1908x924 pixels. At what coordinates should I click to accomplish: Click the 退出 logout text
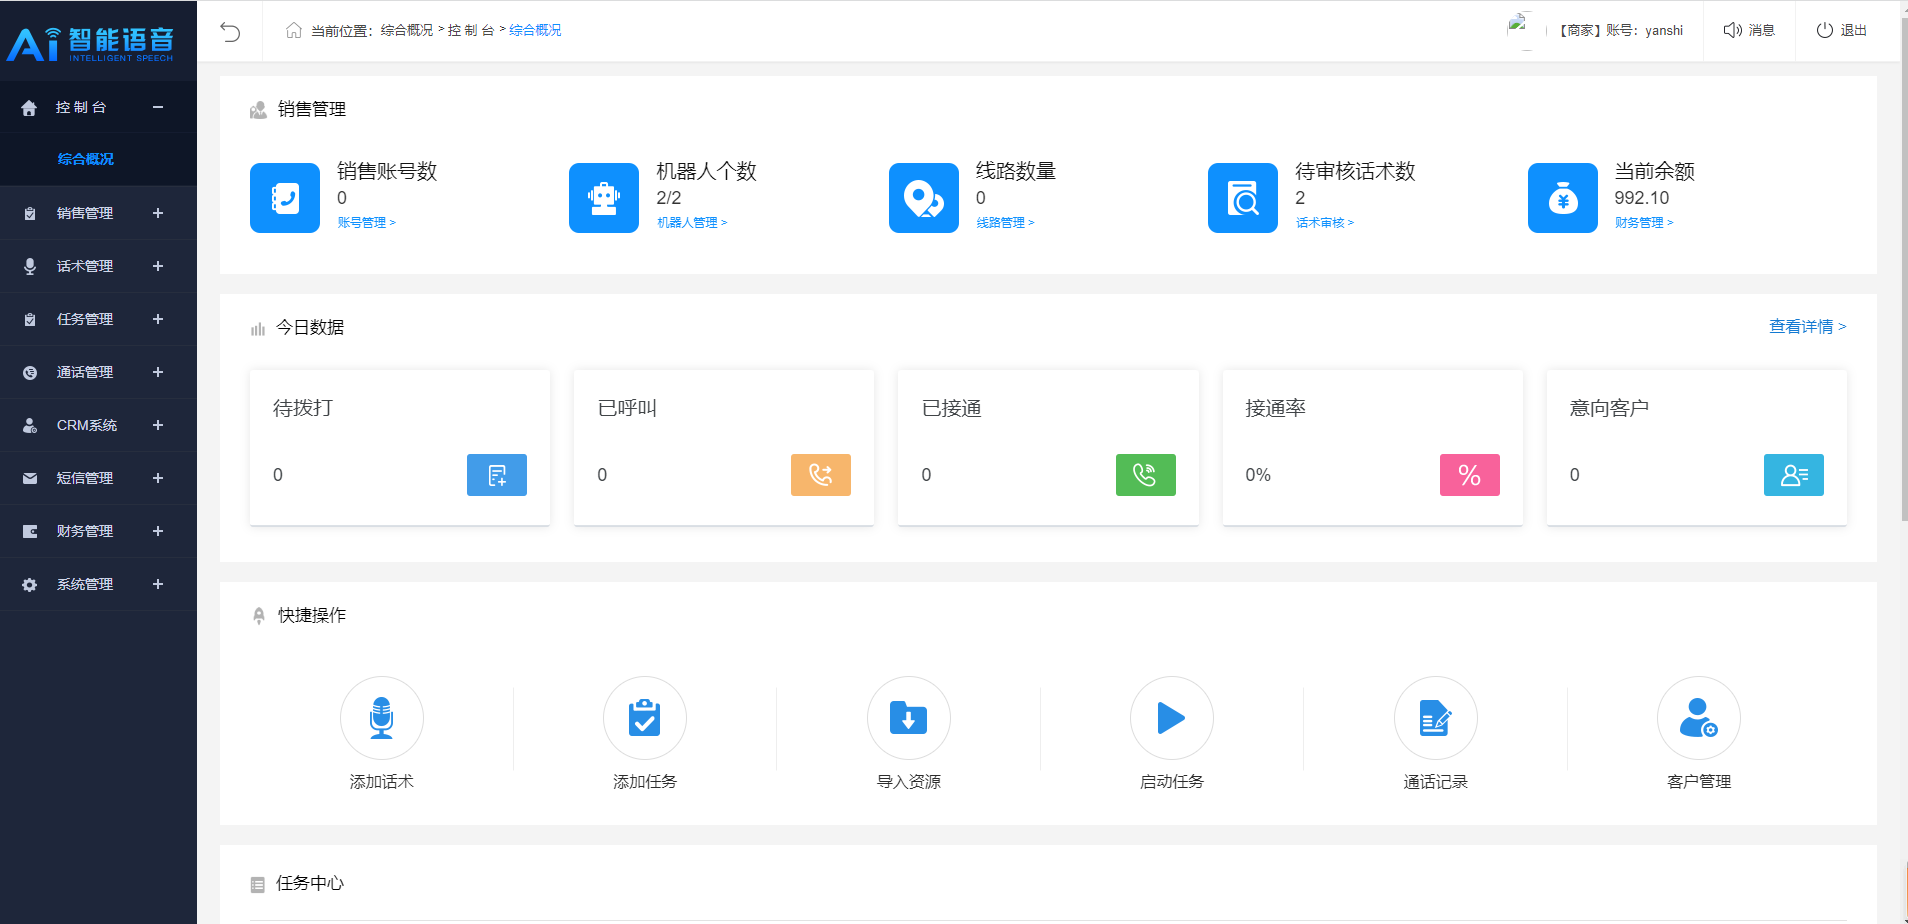coord(1854,30)
